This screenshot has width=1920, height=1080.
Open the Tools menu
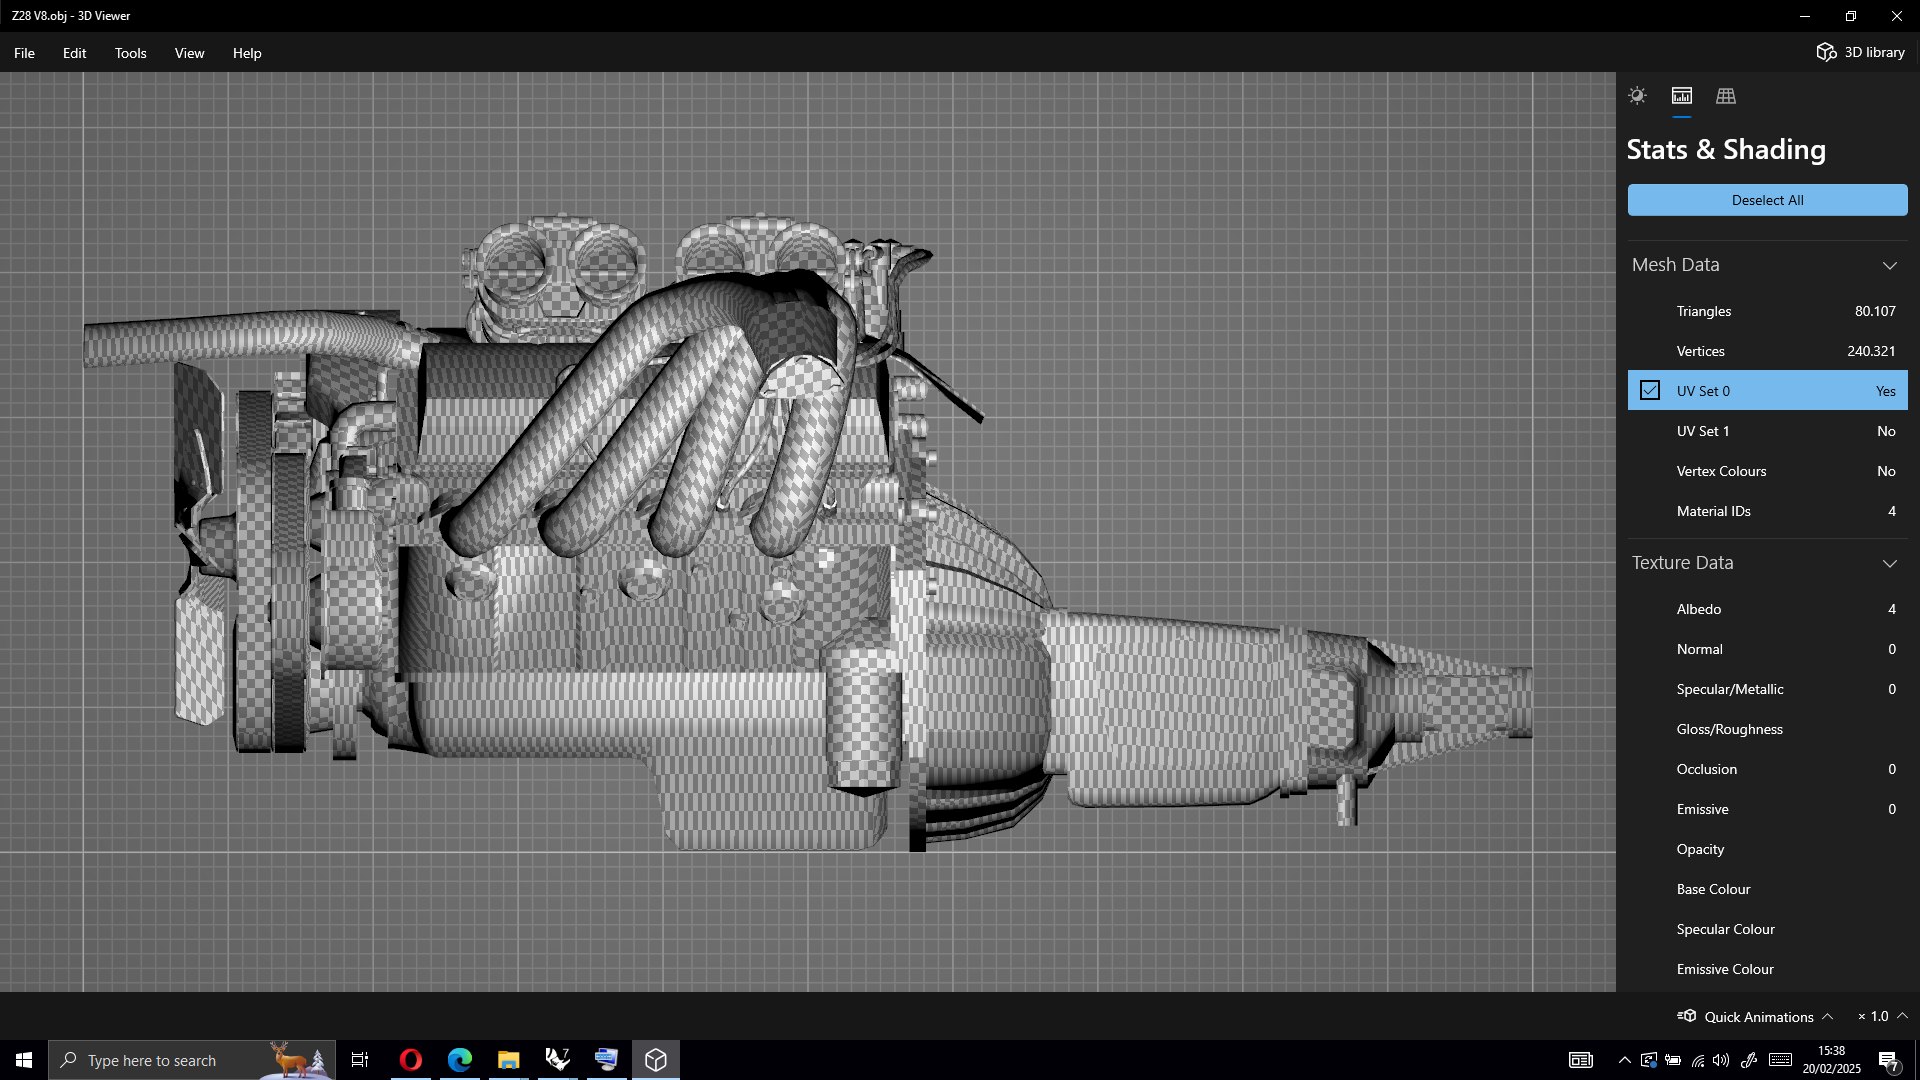130,53
